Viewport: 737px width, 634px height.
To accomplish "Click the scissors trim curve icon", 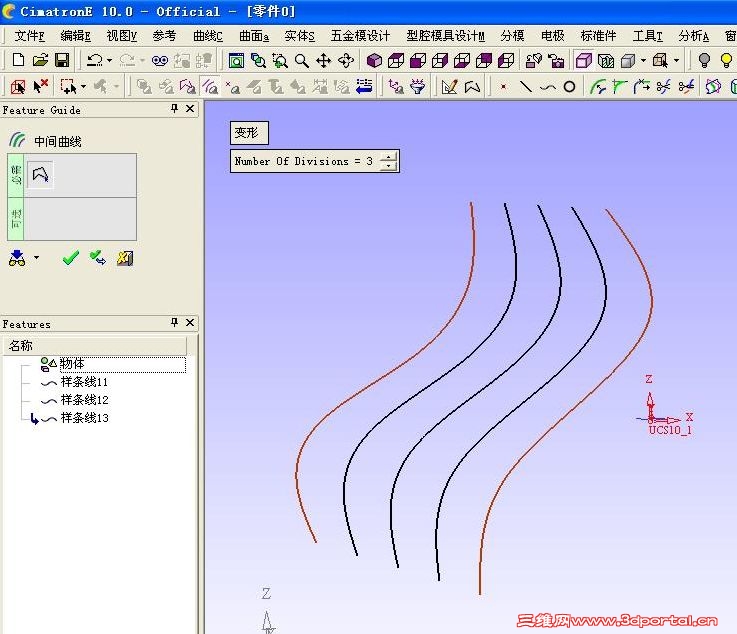I will pyautogui.click(x=664, y=86).
